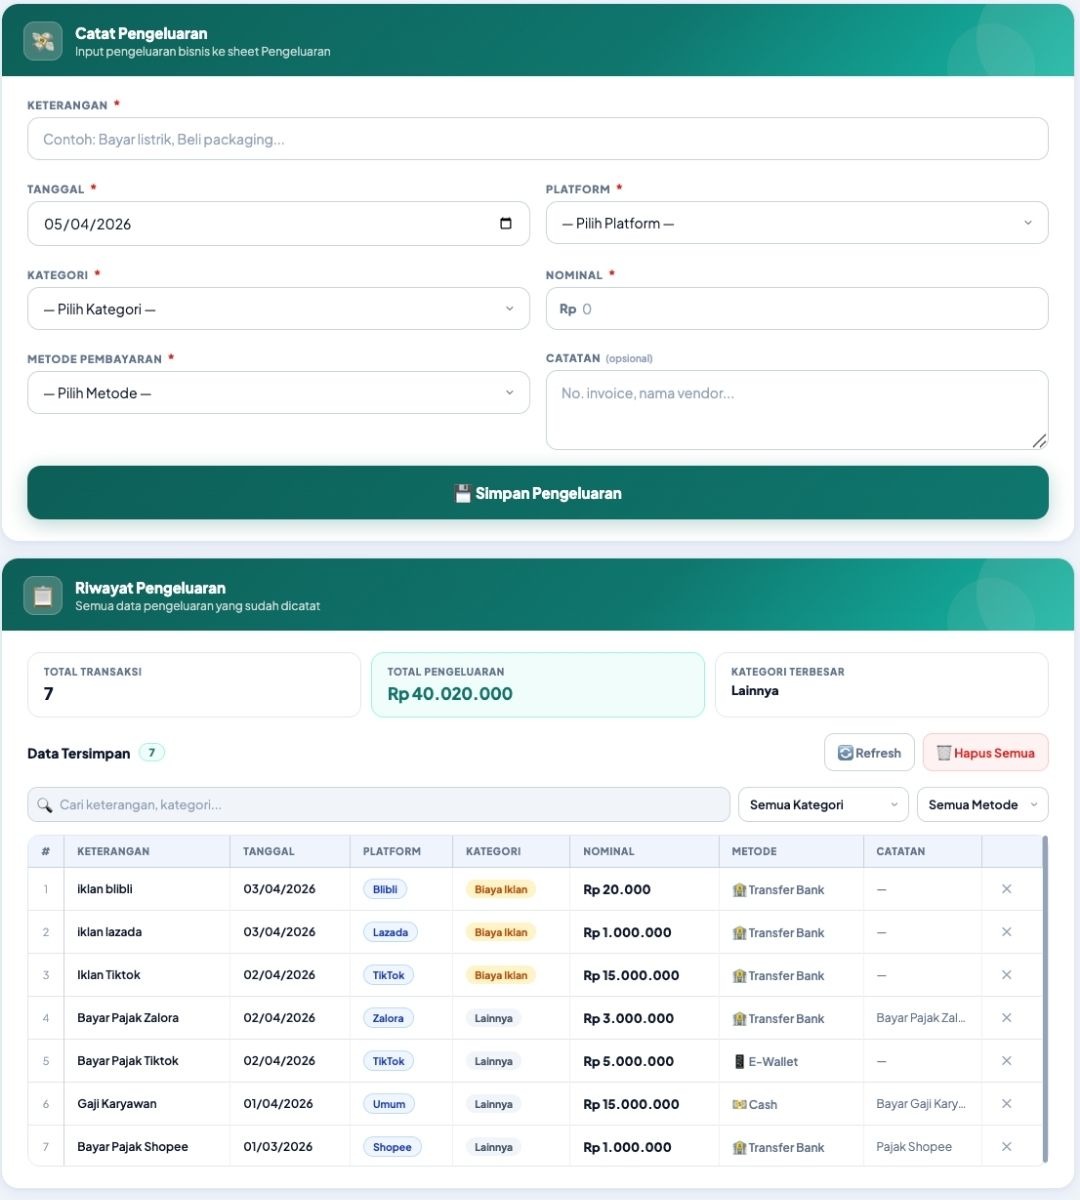This screenshot has height=1200, width=1080.
Task: Open the Semua Metode filter
Action: (982, 805)
